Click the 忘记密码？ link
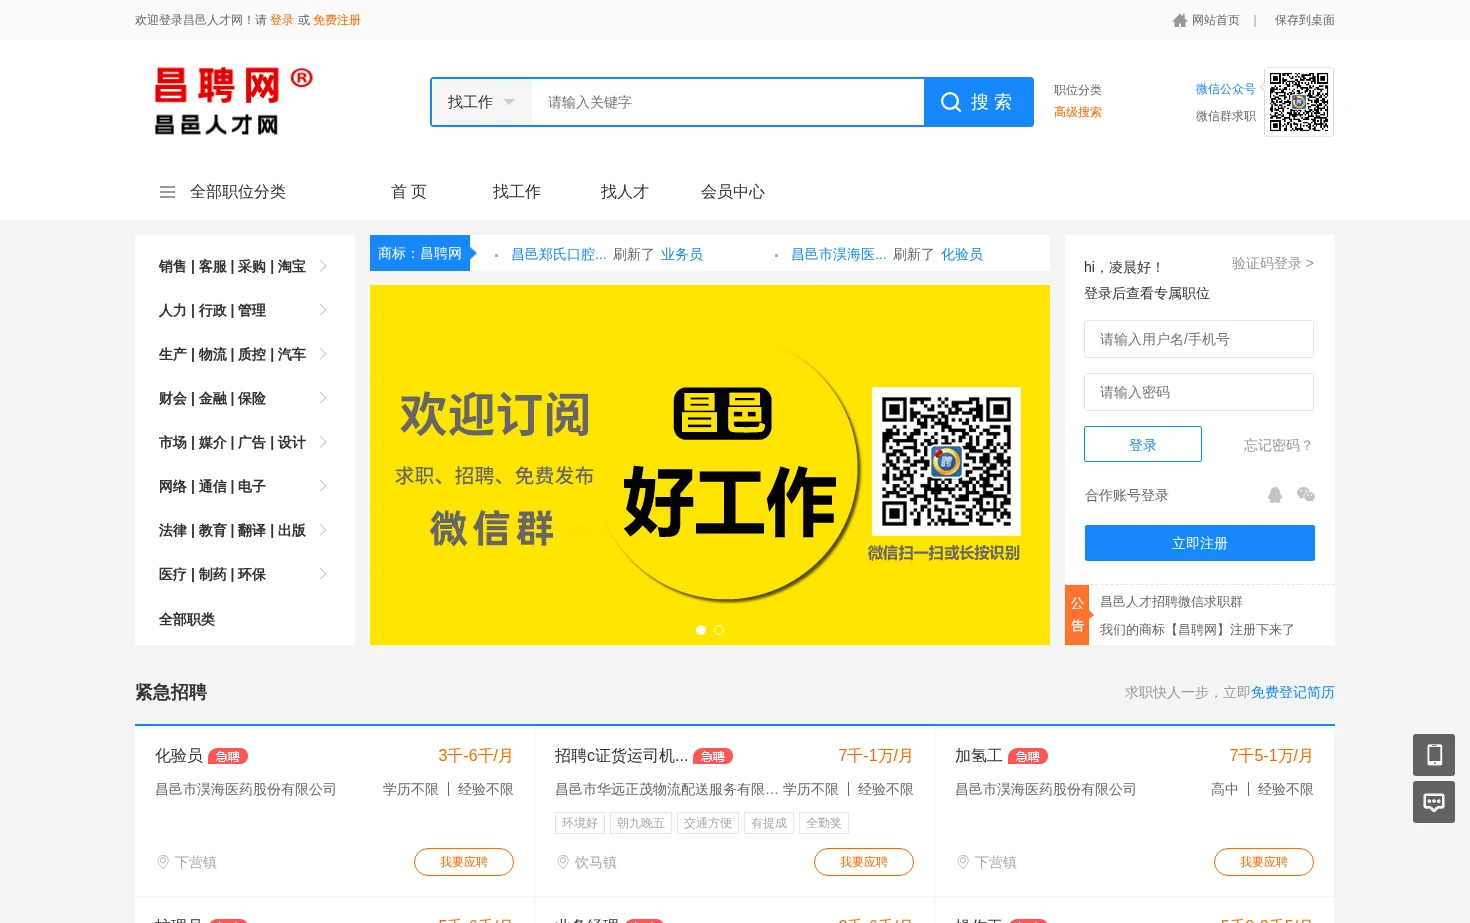 tap(1278, 445)
